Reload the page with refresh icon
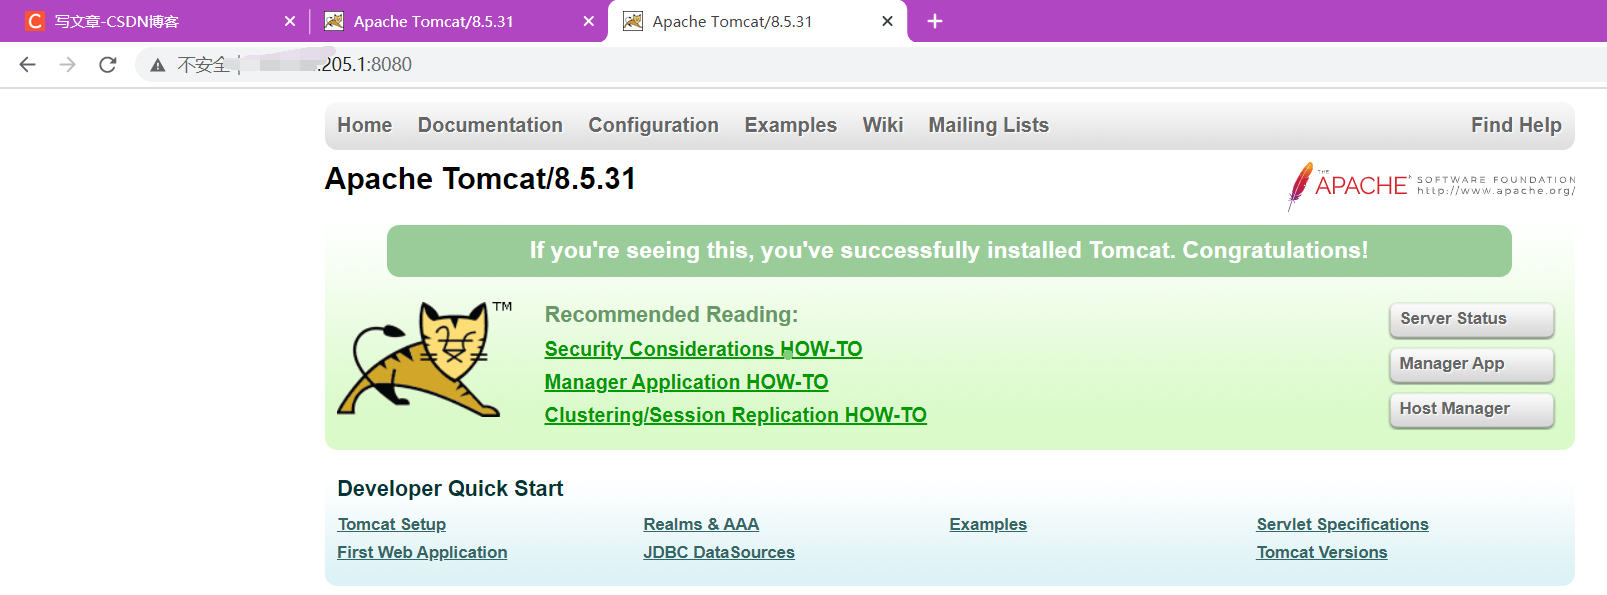Viewport: 1607px width, 595px height. [108, 64]
